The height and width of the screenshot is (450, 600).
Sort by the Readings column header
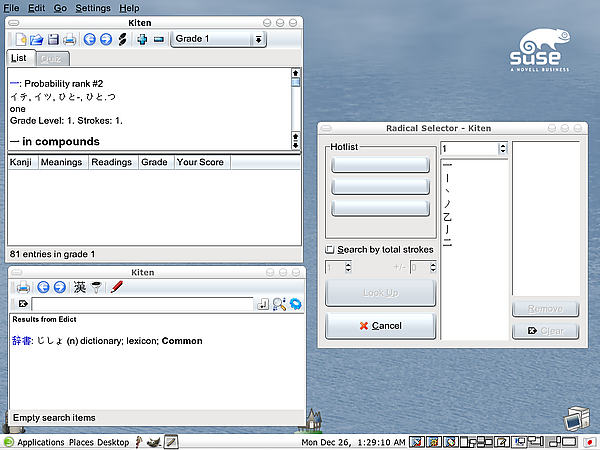(111, 162)
